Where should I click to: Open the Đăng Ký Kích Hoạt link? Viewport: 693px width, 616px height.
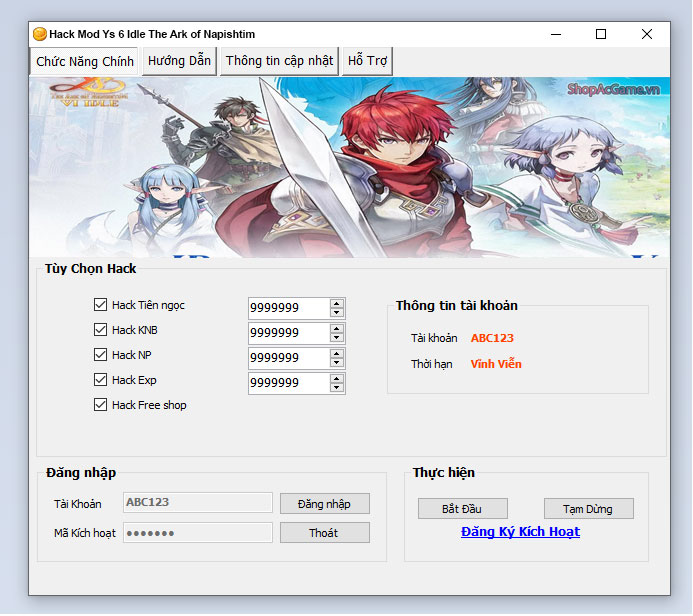click(520, 532)
